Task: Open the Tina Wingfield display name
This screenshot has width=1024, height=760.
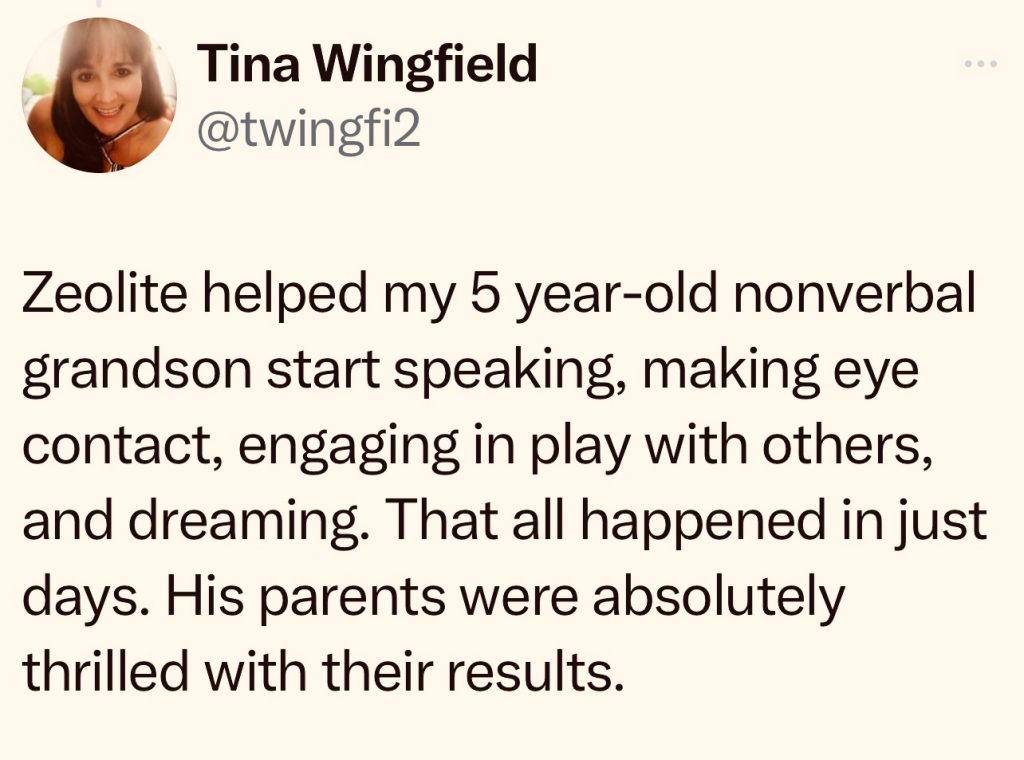Action: 368,66
